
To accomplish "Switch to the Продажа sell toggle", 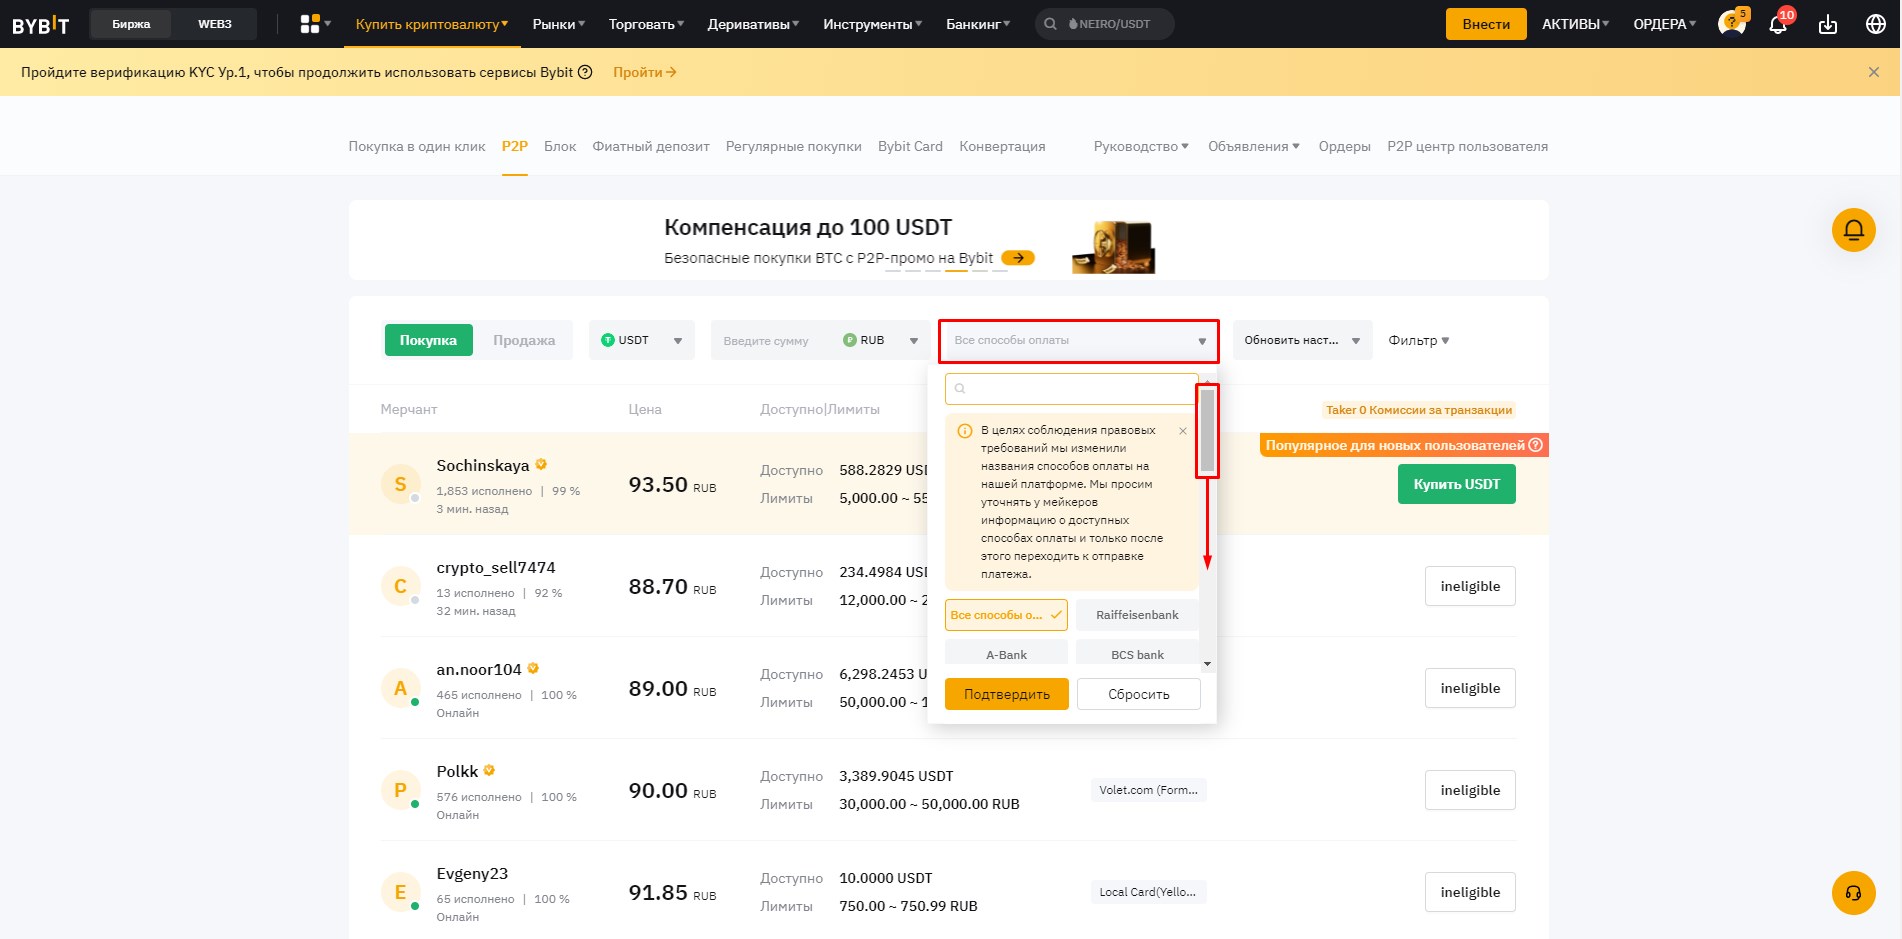I will (524, 340).
